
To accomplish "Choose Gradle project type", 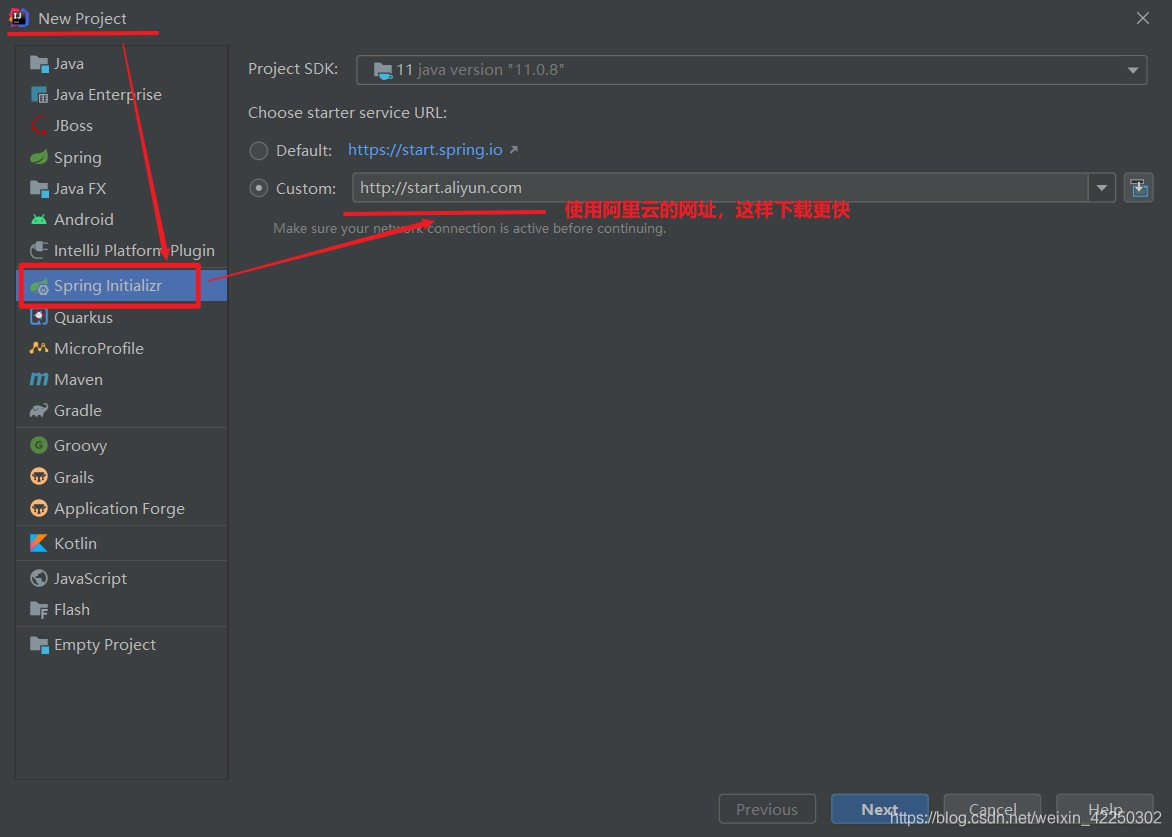I will point(122,410).
